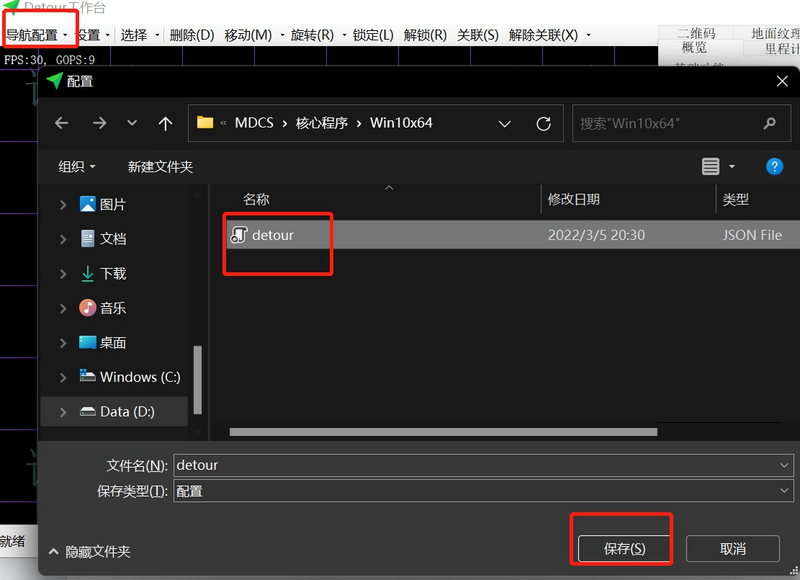800x580 pixels.
Task: Click the Detour logo in the 配置 dialog title
Action: point(54,82)
